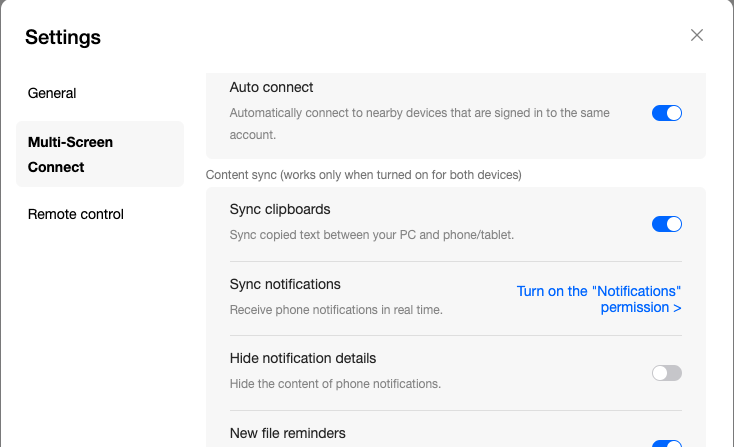734x447 pixels.
Task: Click "Automatically connect to nearby devices" description
Action: click(419, 124)
